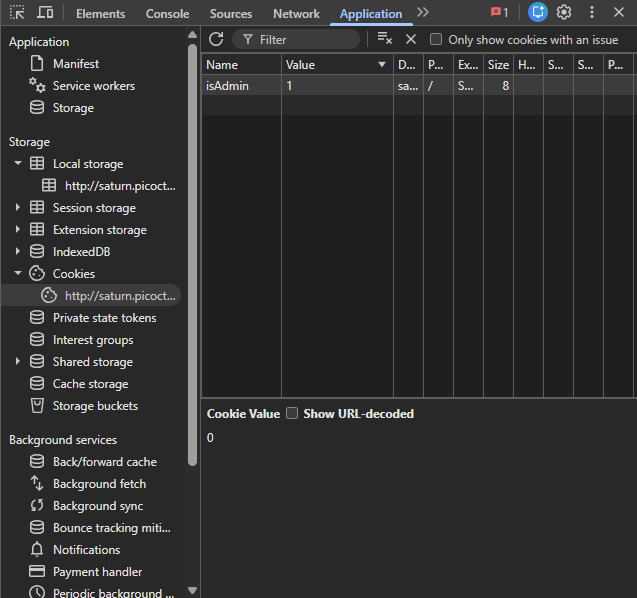Open Manifest in Application section
Image resolution: width=637 pixels, height=598 pixels.
click(x=76, y=64)
